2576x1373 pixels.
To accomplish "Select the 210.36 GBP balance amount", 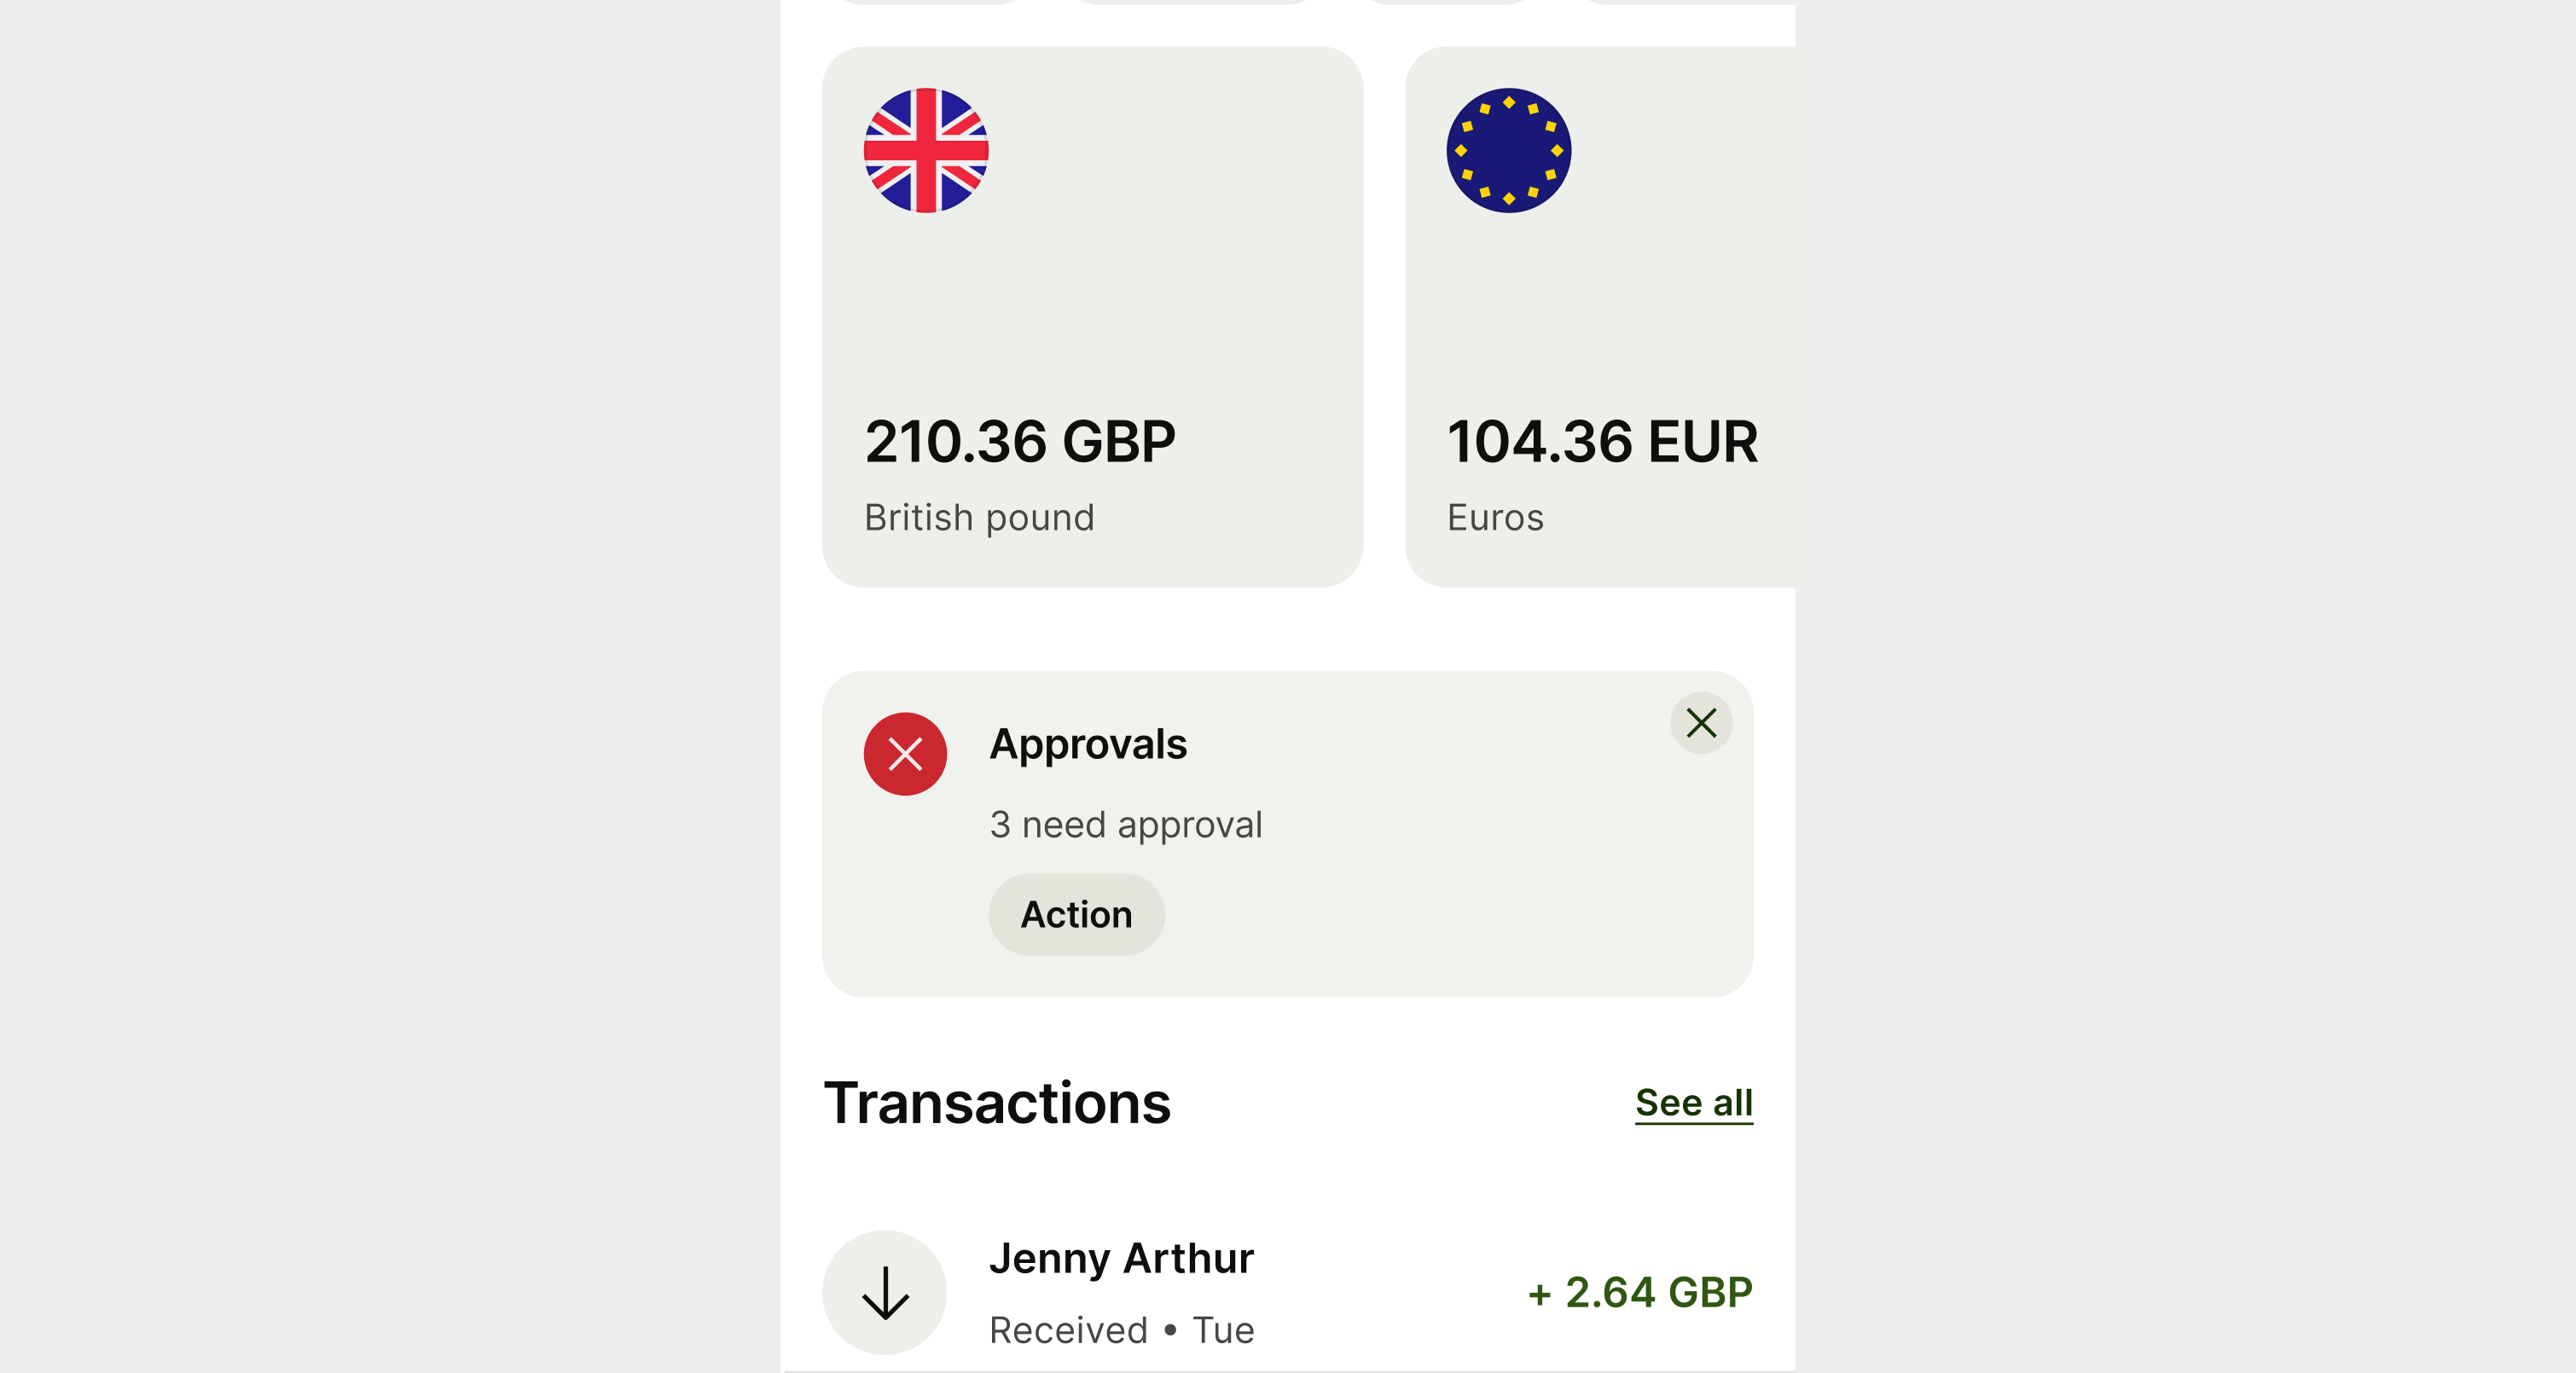I will 1020,442.
